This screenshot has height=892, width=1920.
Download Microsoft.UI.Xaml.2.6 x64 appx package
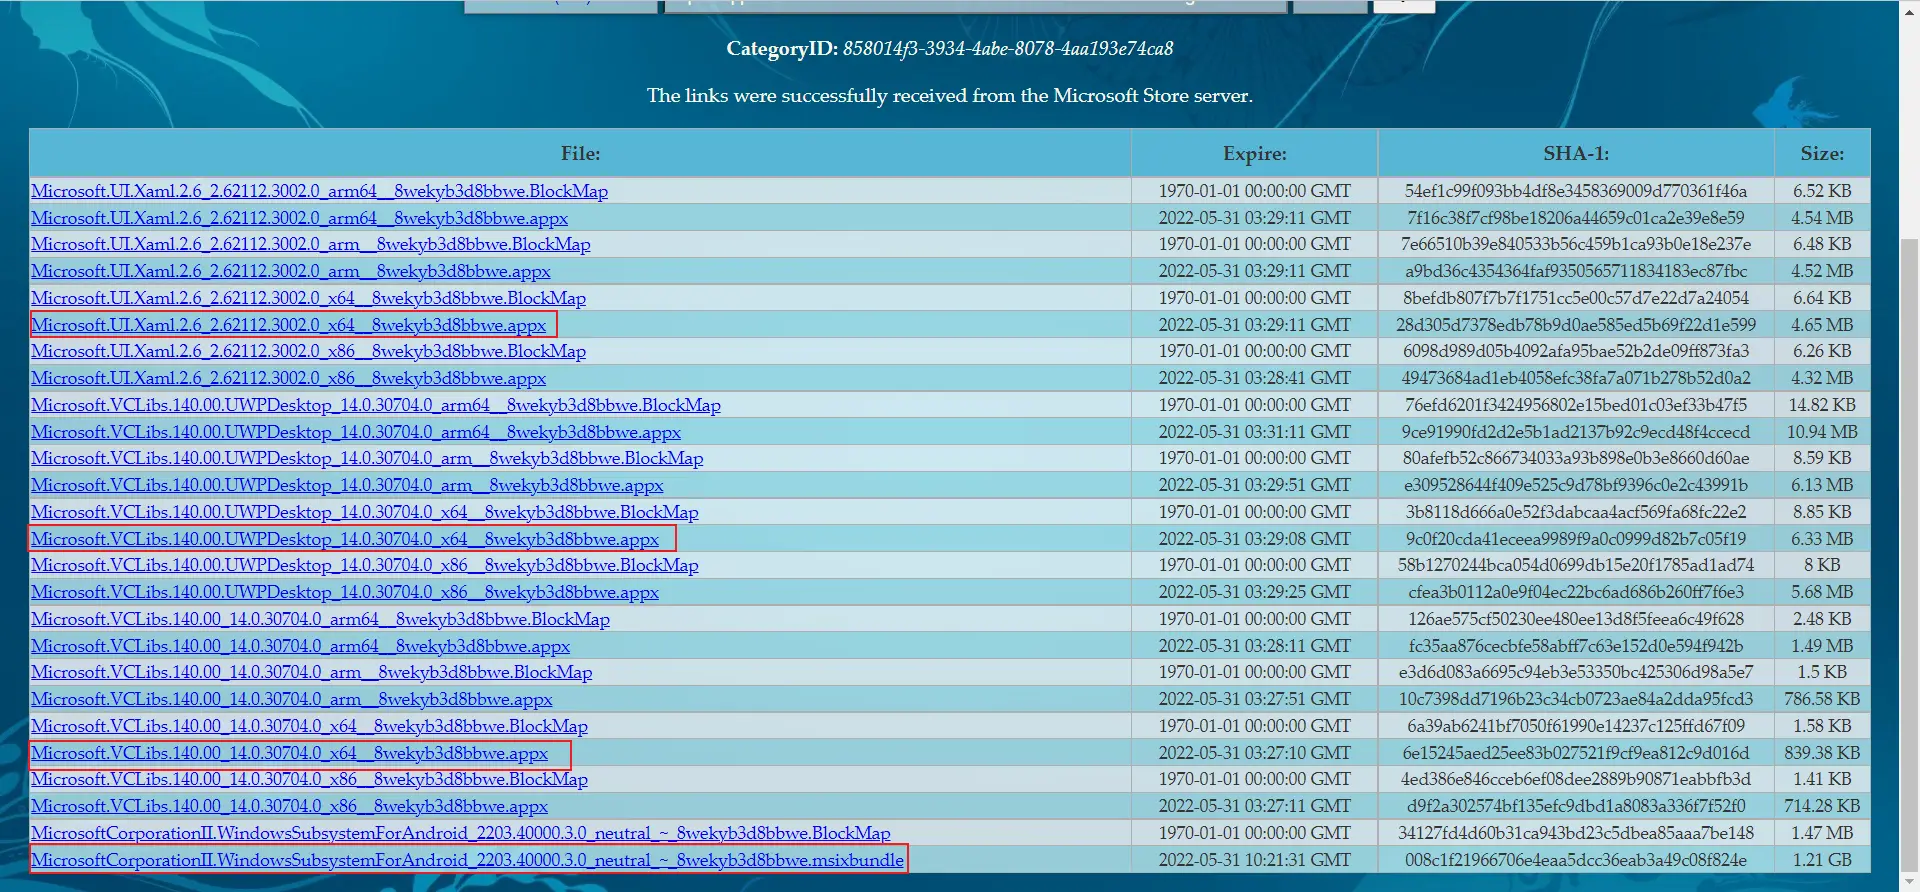point(289,325)
